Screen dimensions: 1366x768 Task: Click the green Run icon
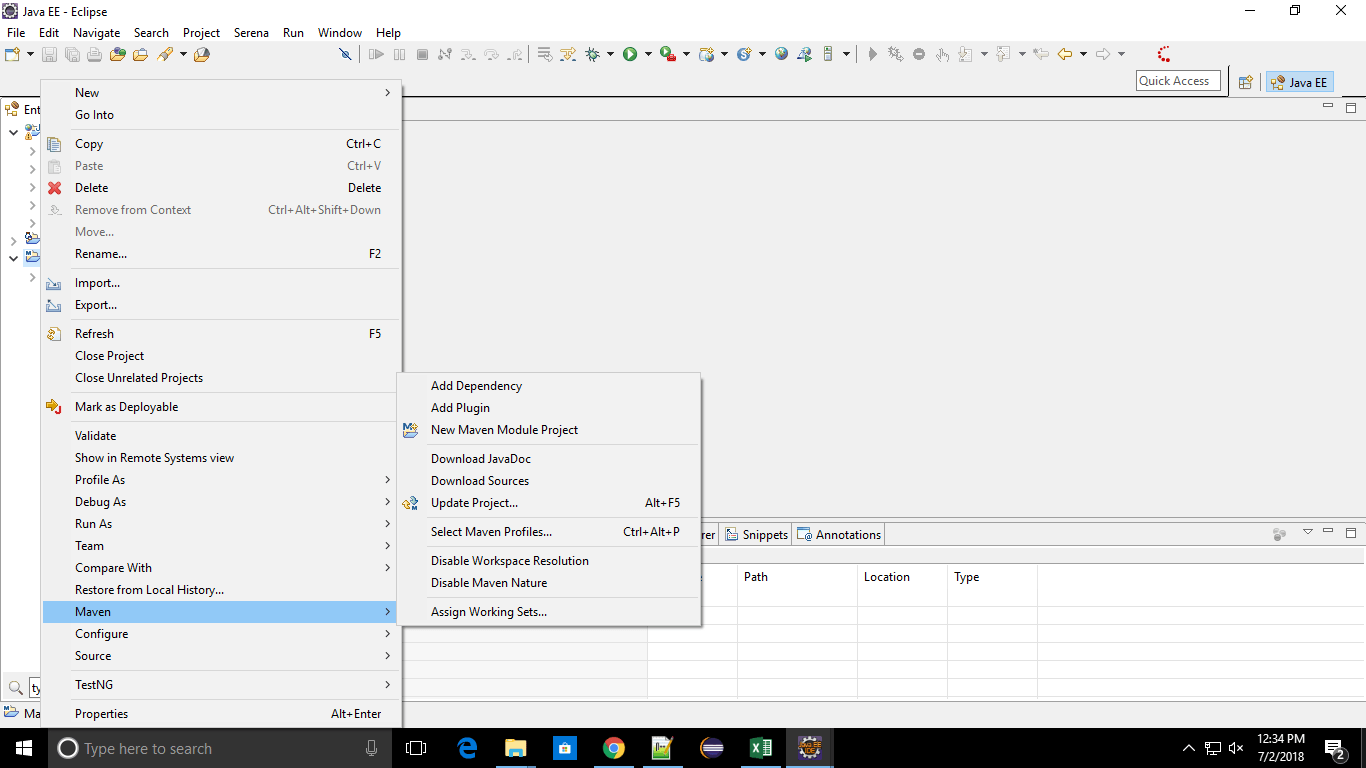(x=630, y=54)
